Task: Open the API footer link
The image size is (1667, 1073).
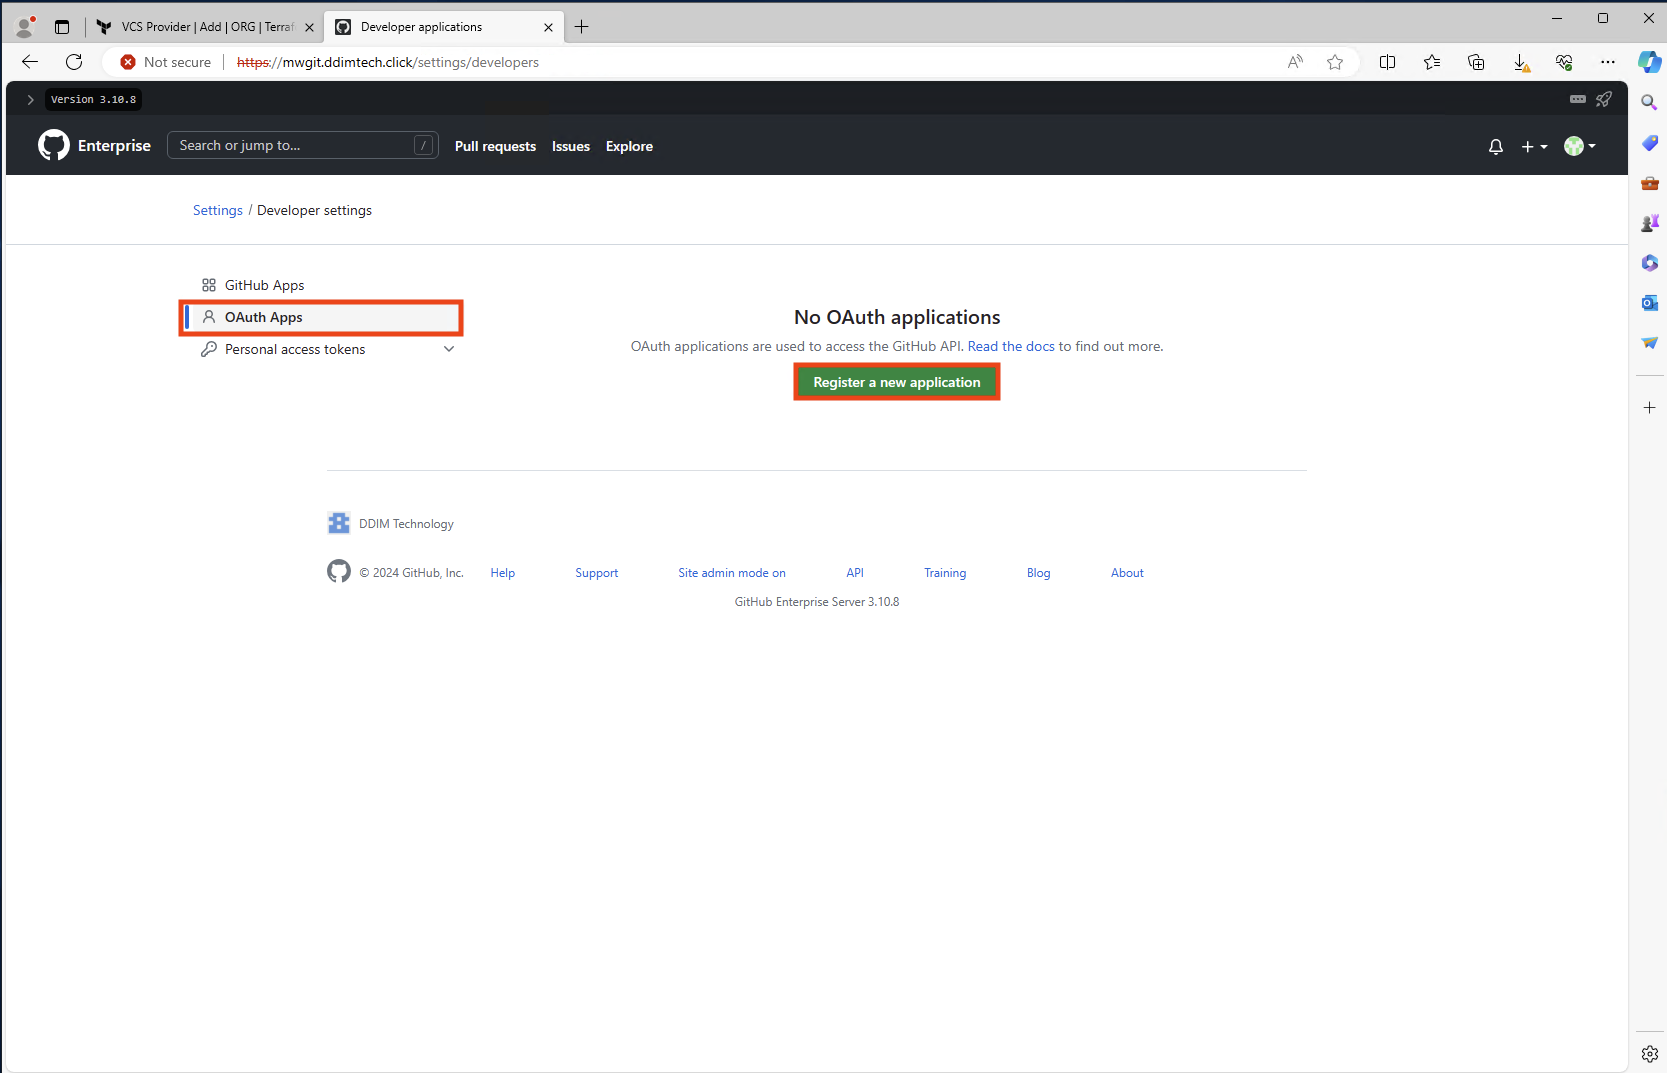Action: (x=855, y=573)
